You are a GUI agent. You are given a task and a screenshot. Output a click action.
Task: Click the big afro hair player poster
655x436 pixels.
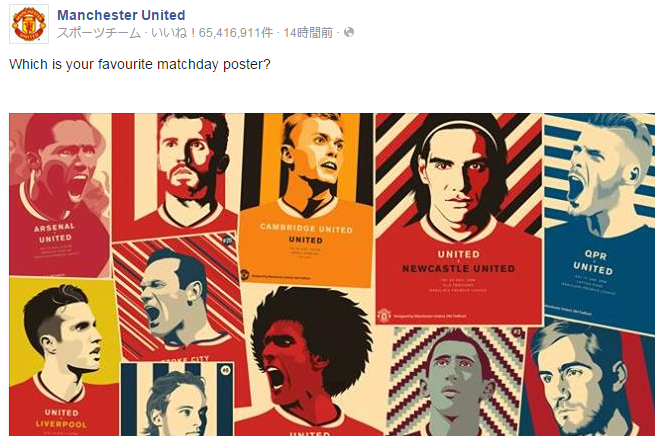[x=310, y=361]
